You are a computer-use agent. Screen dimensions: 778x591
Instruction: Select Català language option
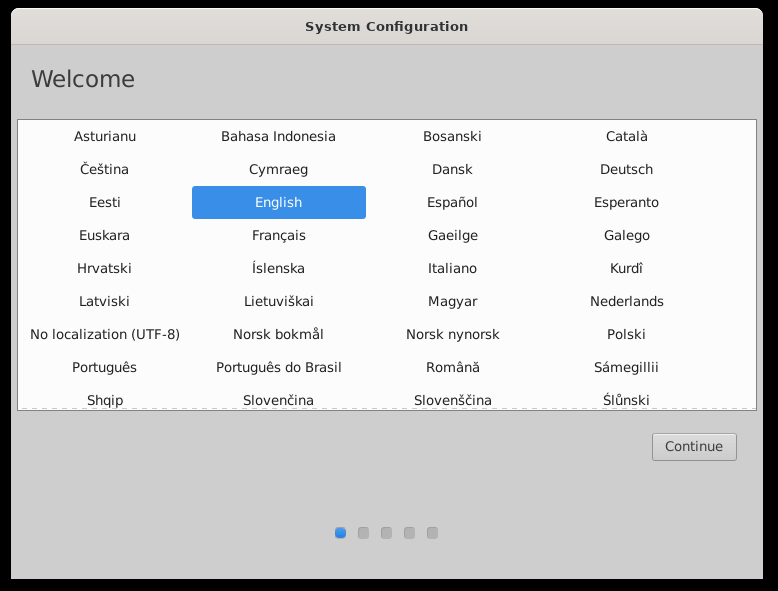pyautogui.click(x=626, y=136)
